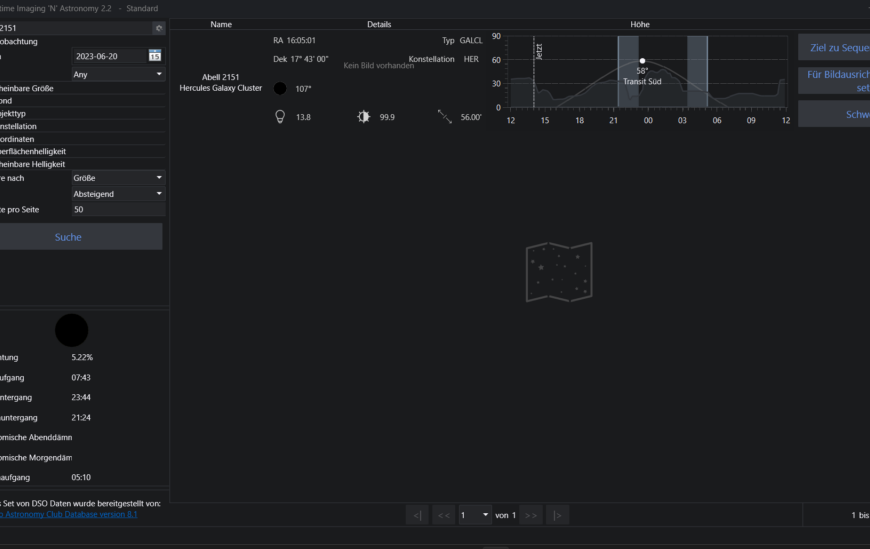This screenshot has height=549, width=870.
Task: Click the search field refresh icon
Action: (158, 28)
